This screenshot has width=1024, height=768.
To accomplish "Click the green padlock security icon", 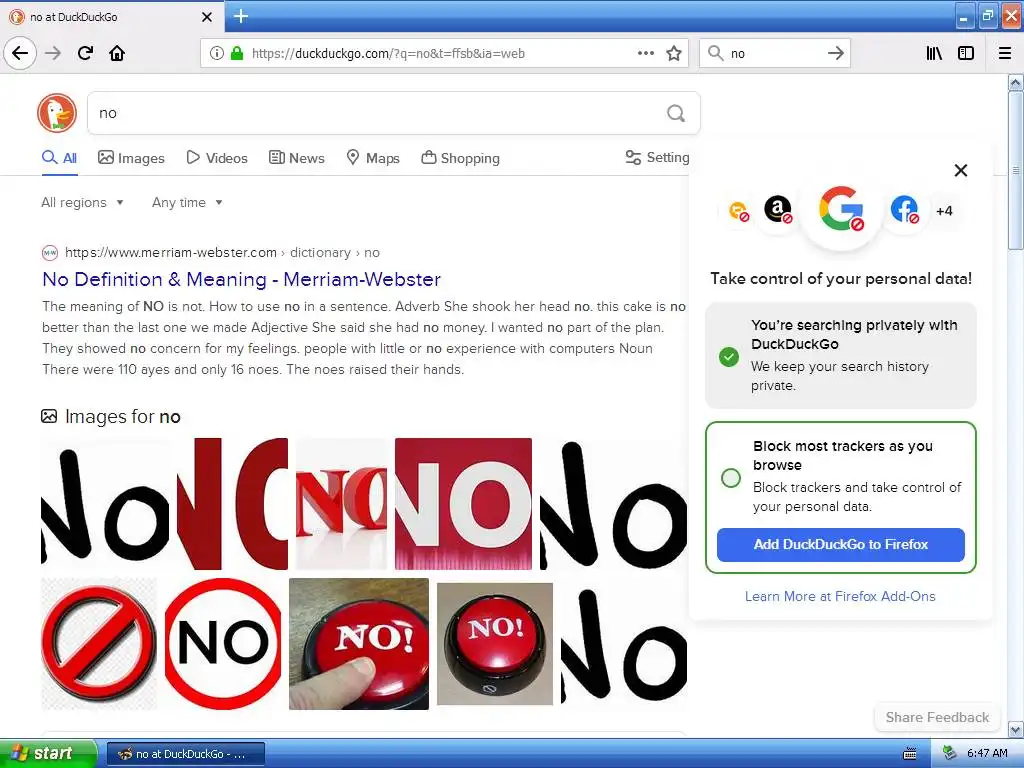I will (x=237, y=53).
